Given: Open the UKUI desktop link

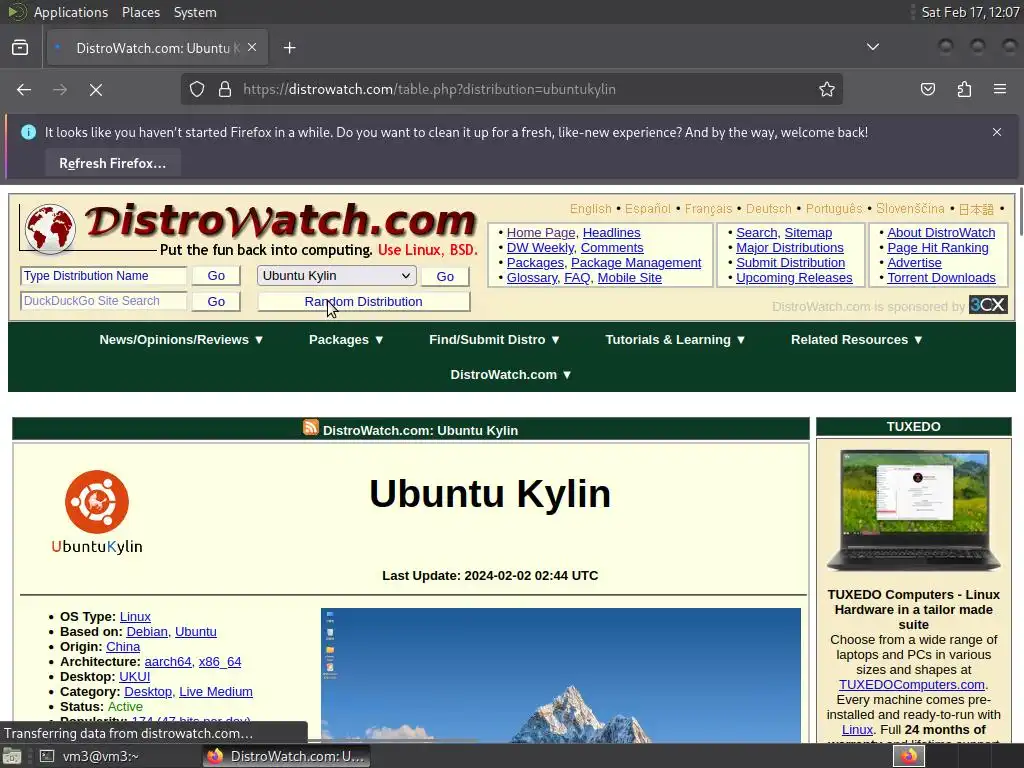Looking at the screenshot, I should (x=135, y=677).
